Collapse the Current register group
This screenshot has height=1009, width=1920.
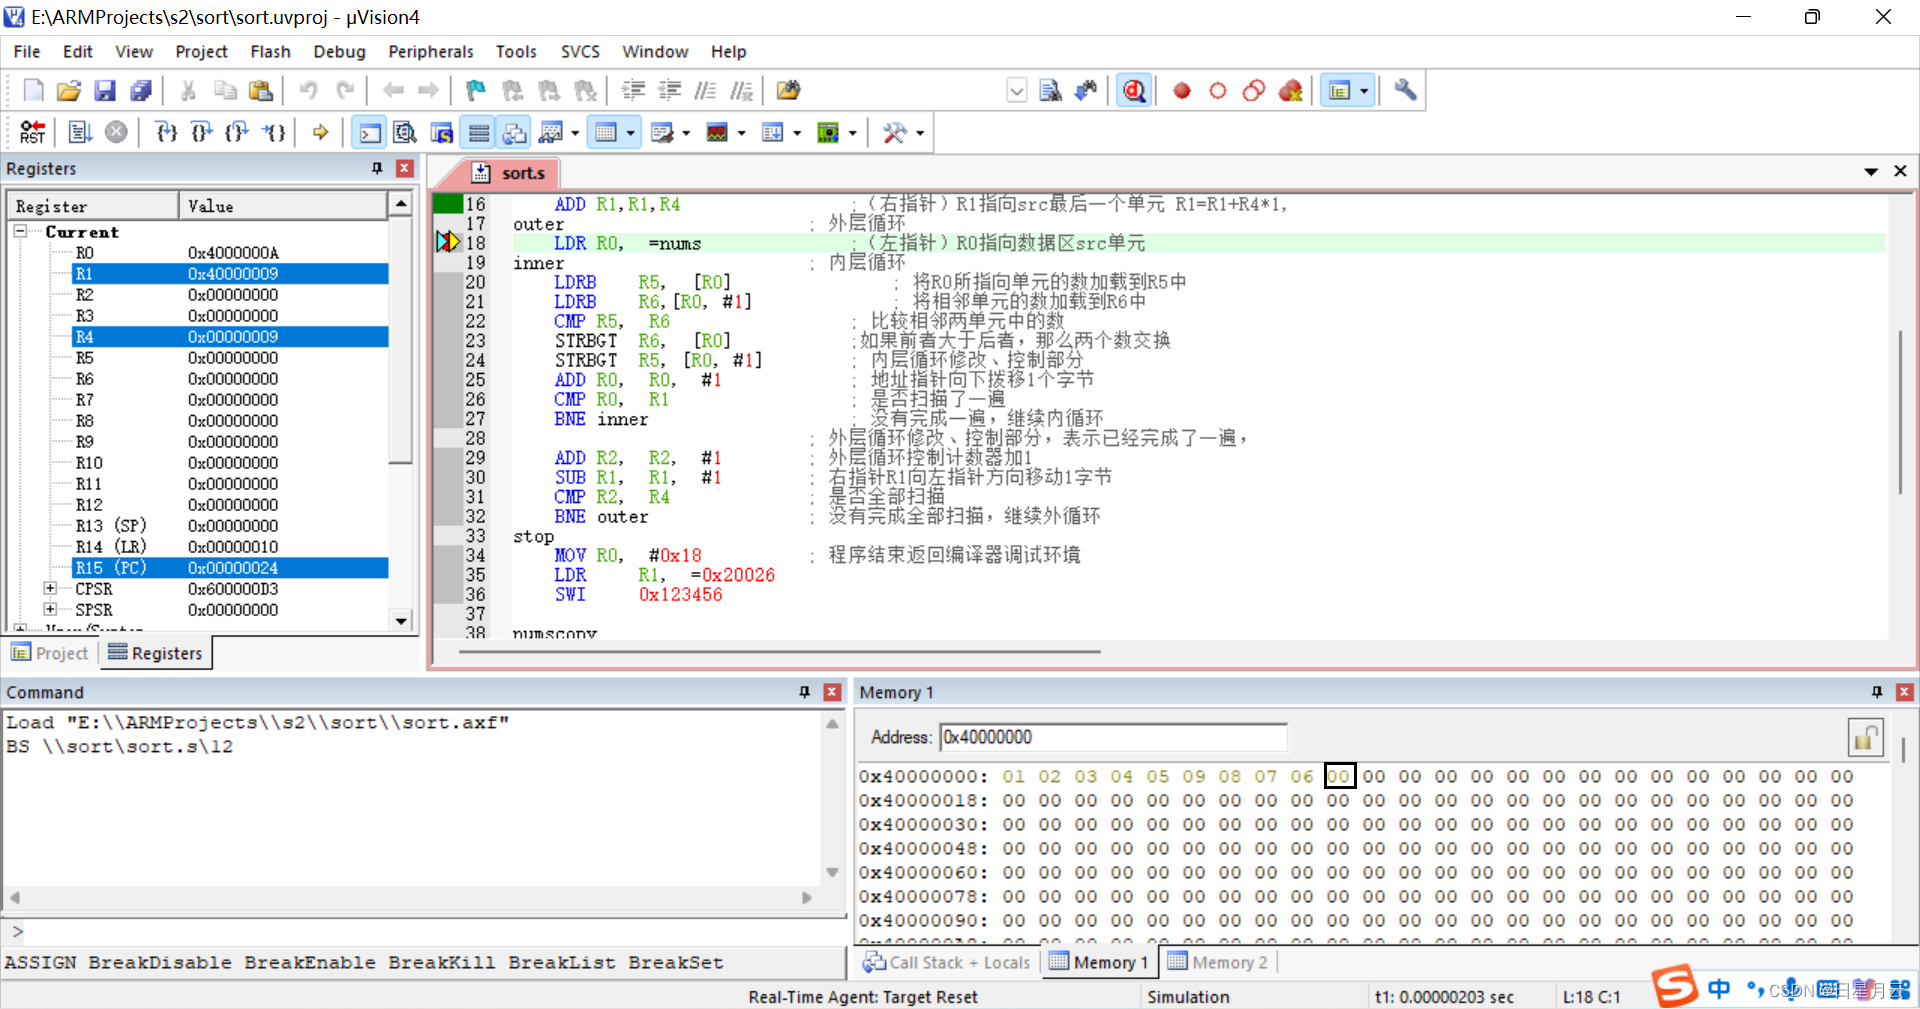[20, 231]
